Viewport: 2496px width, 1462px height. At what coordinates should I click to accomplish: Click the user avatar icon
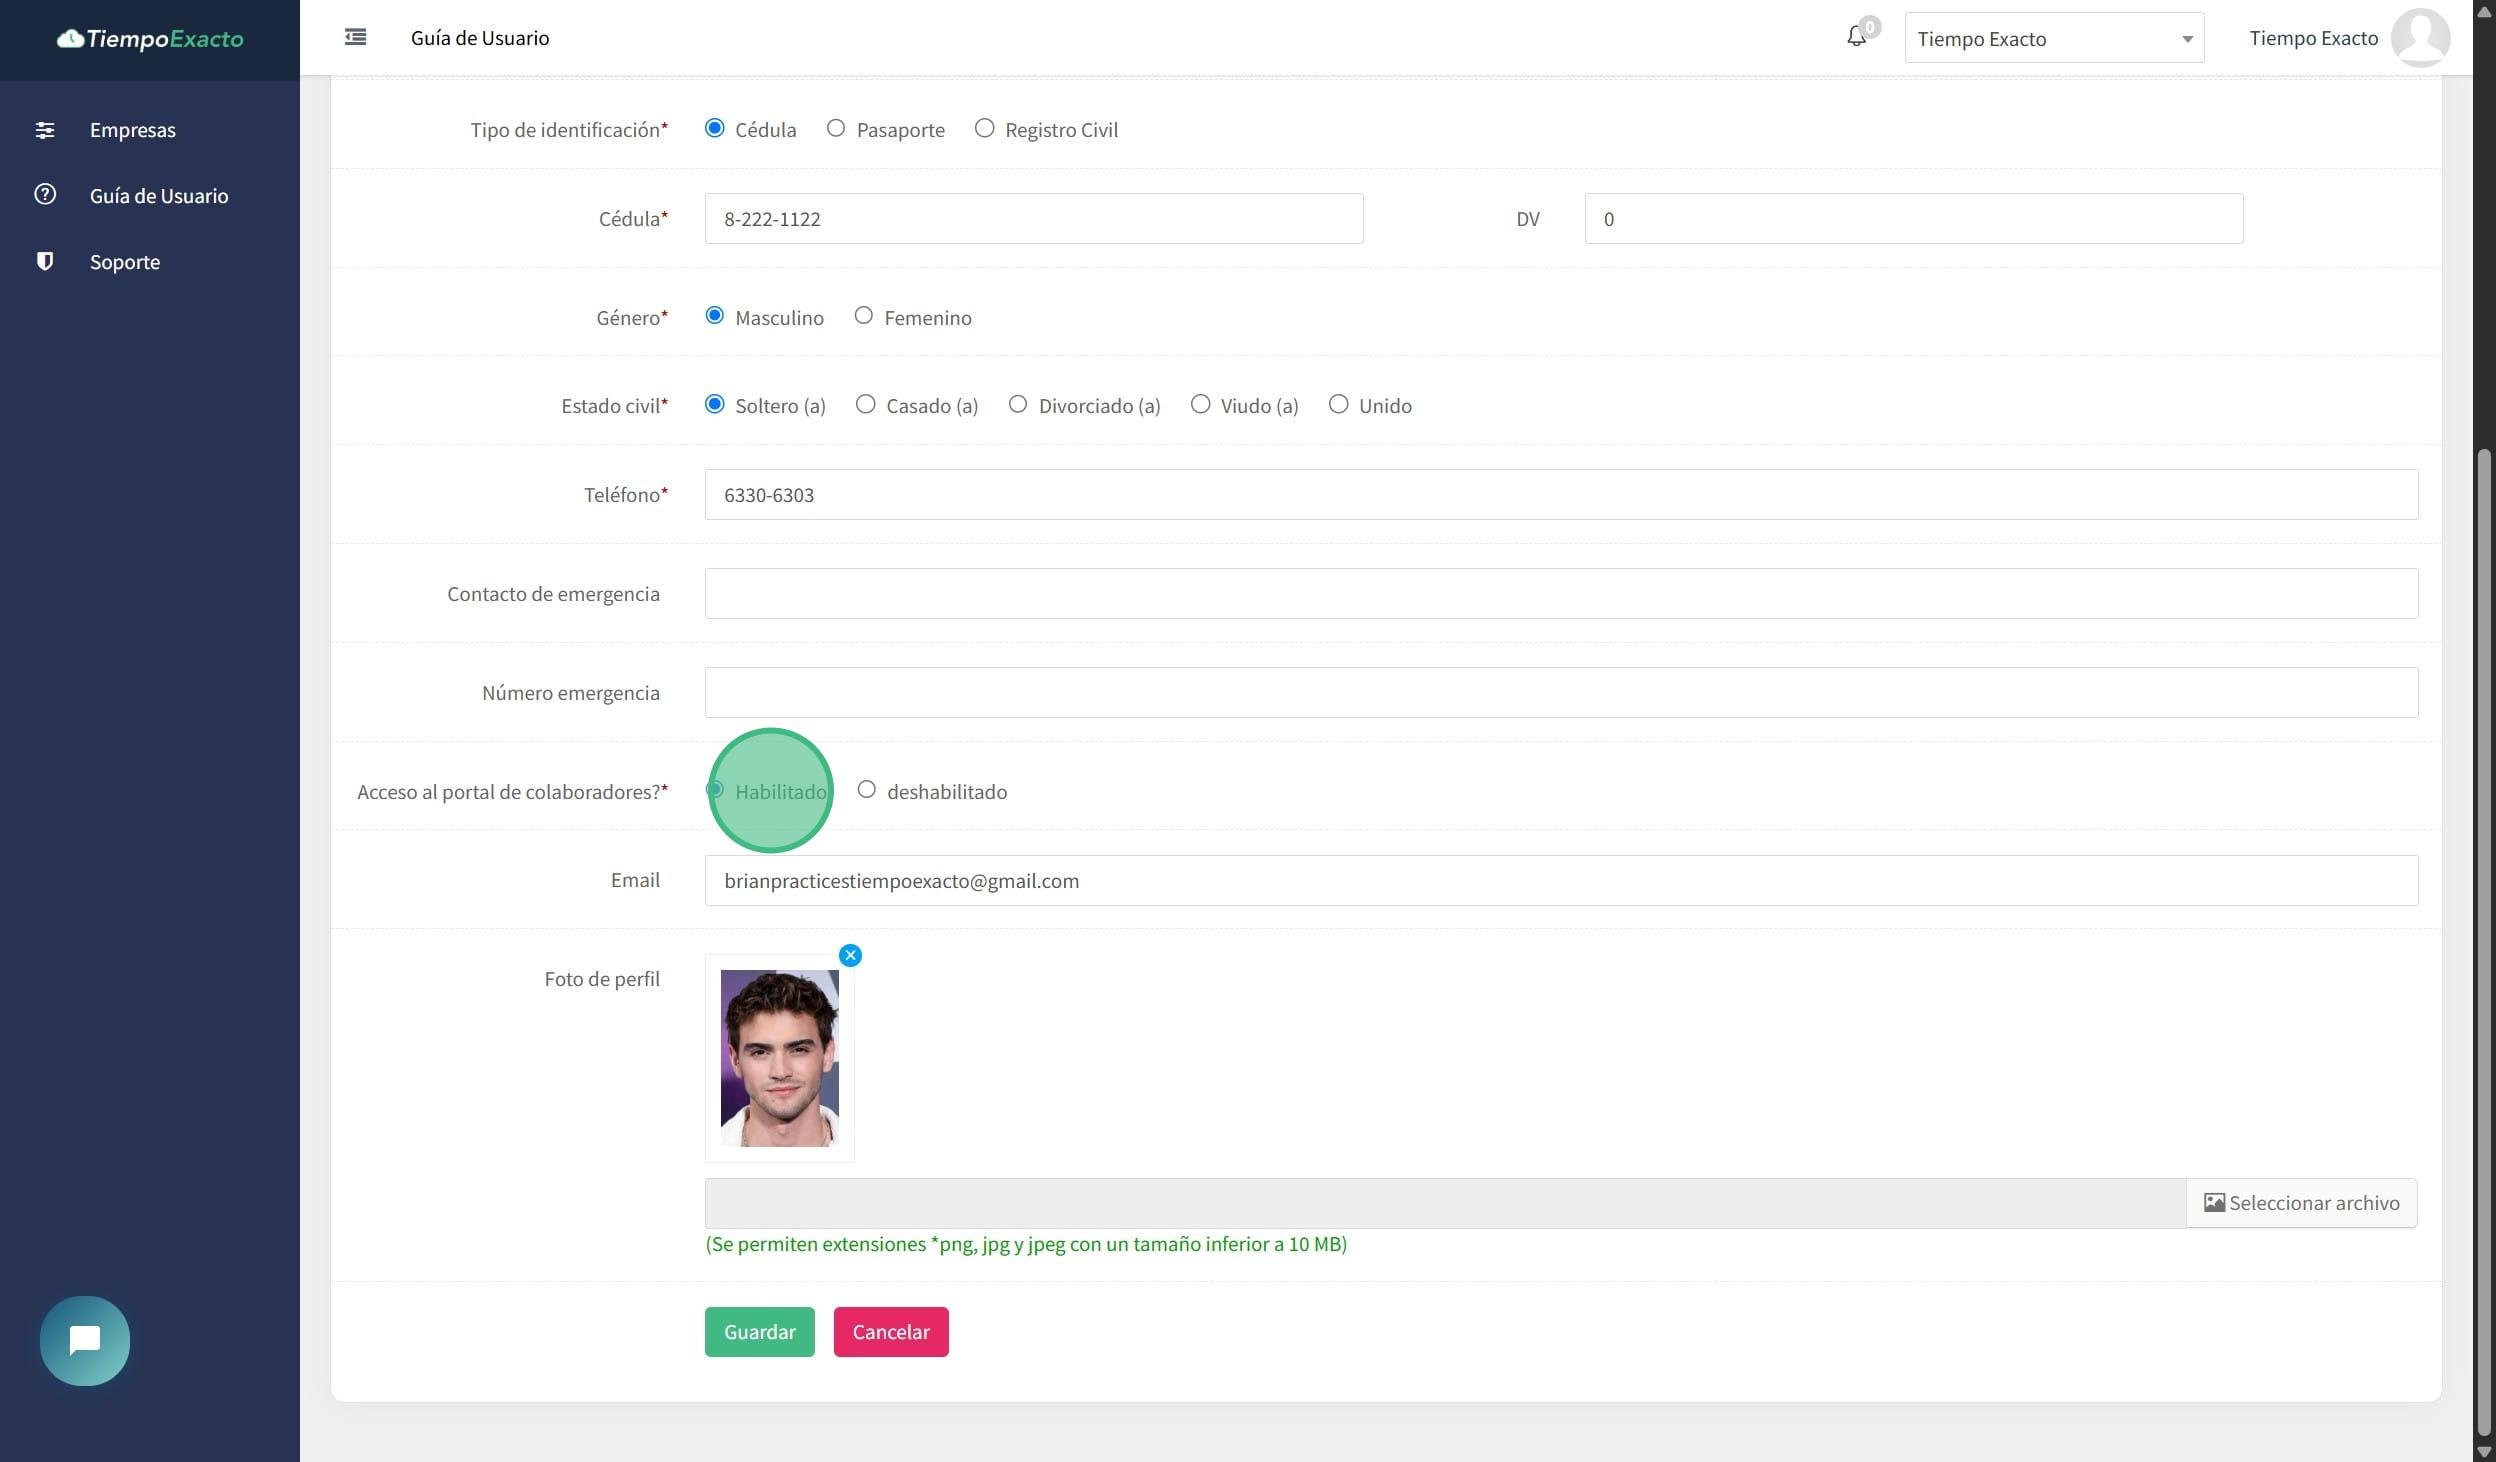pyautogui.click(x=2419, y=37)
